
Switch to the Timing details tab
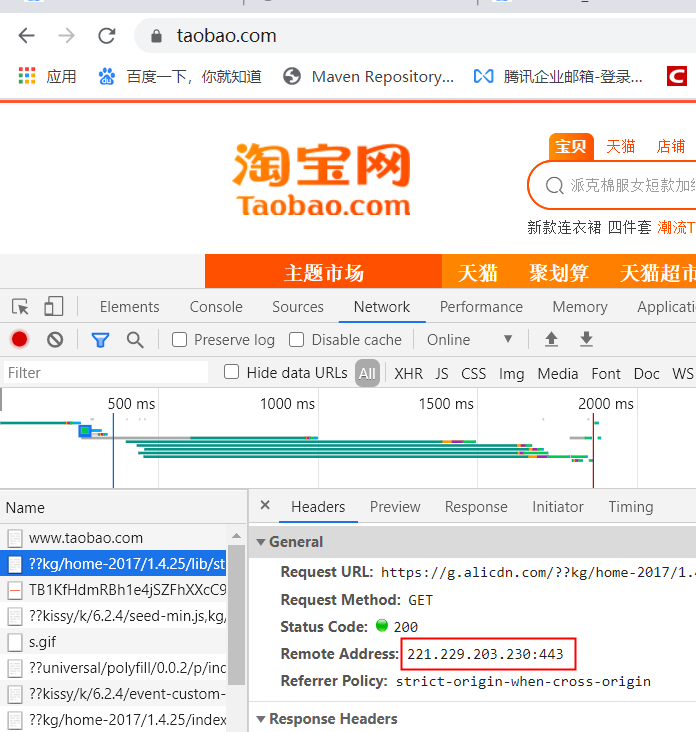click(x=631, y=507)
